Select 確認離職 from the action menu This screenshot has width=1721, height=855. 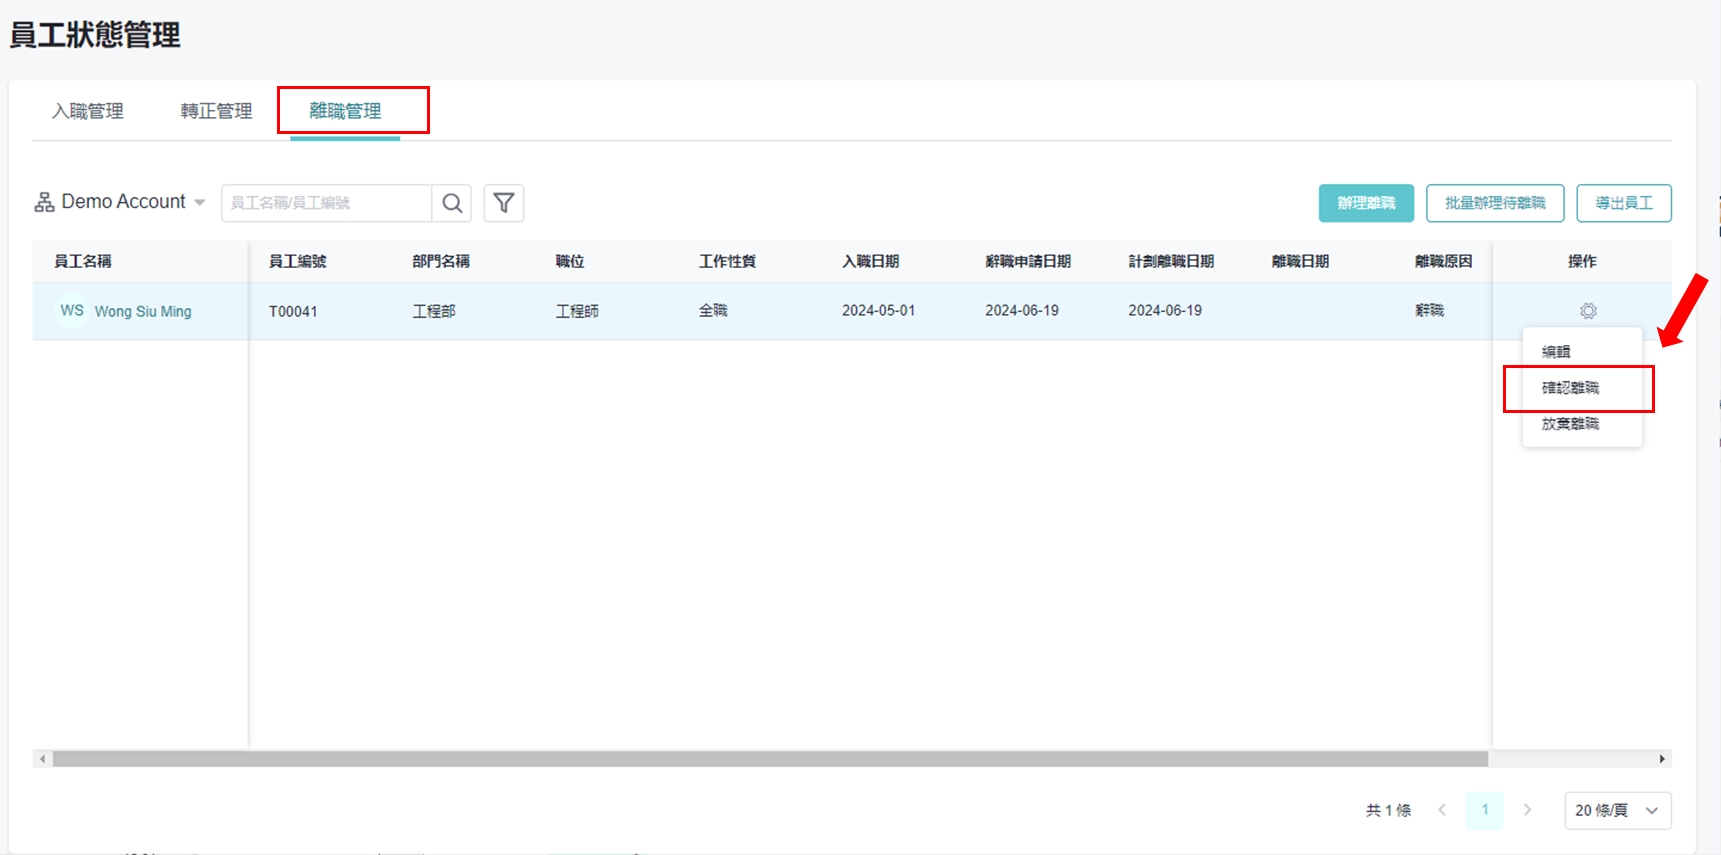click(x=1570, y=388)
